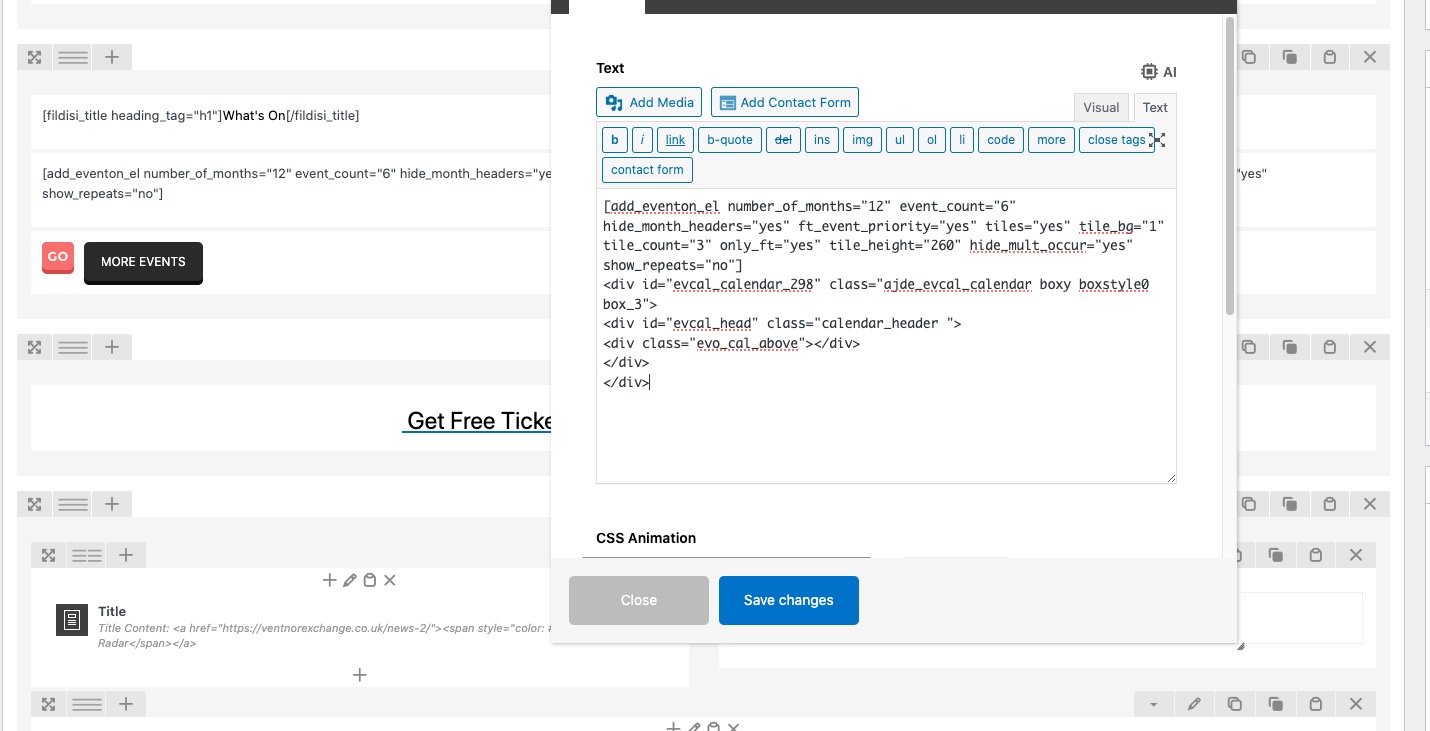Screen dimensions: 1430x731
Task: Click Add Contact Form button
Action: click(x=785, y=102)
